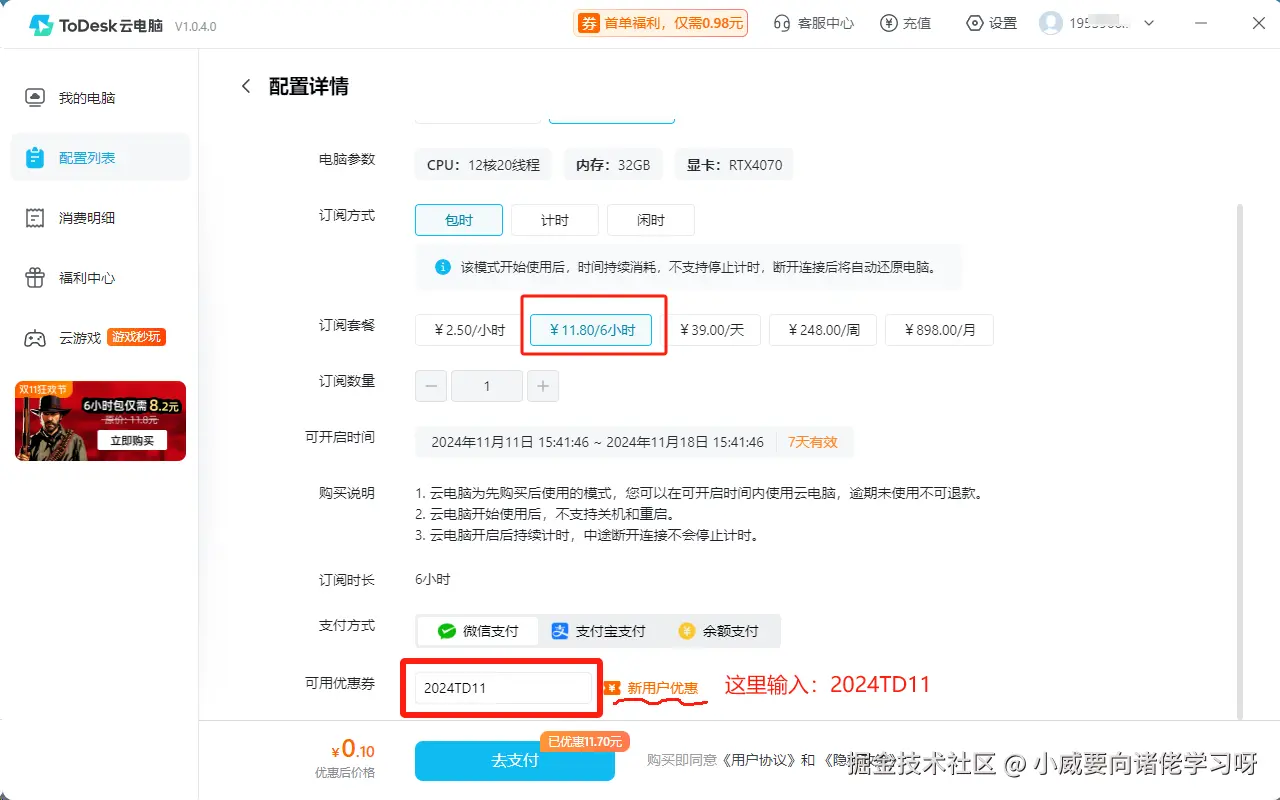Viewport: 1280px width, 800px height.
Task: Click the 新用户优惠 coupon icon
Action: click(614, 686)
